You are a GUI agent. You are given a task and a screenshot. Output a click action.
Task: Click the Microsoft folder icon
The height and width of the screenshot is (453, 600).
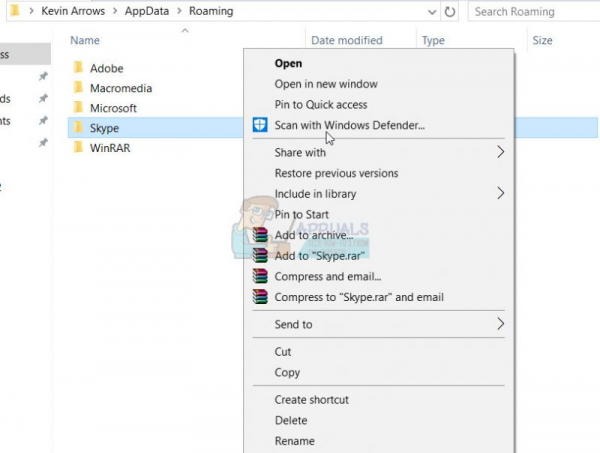[x=78, y=108]
